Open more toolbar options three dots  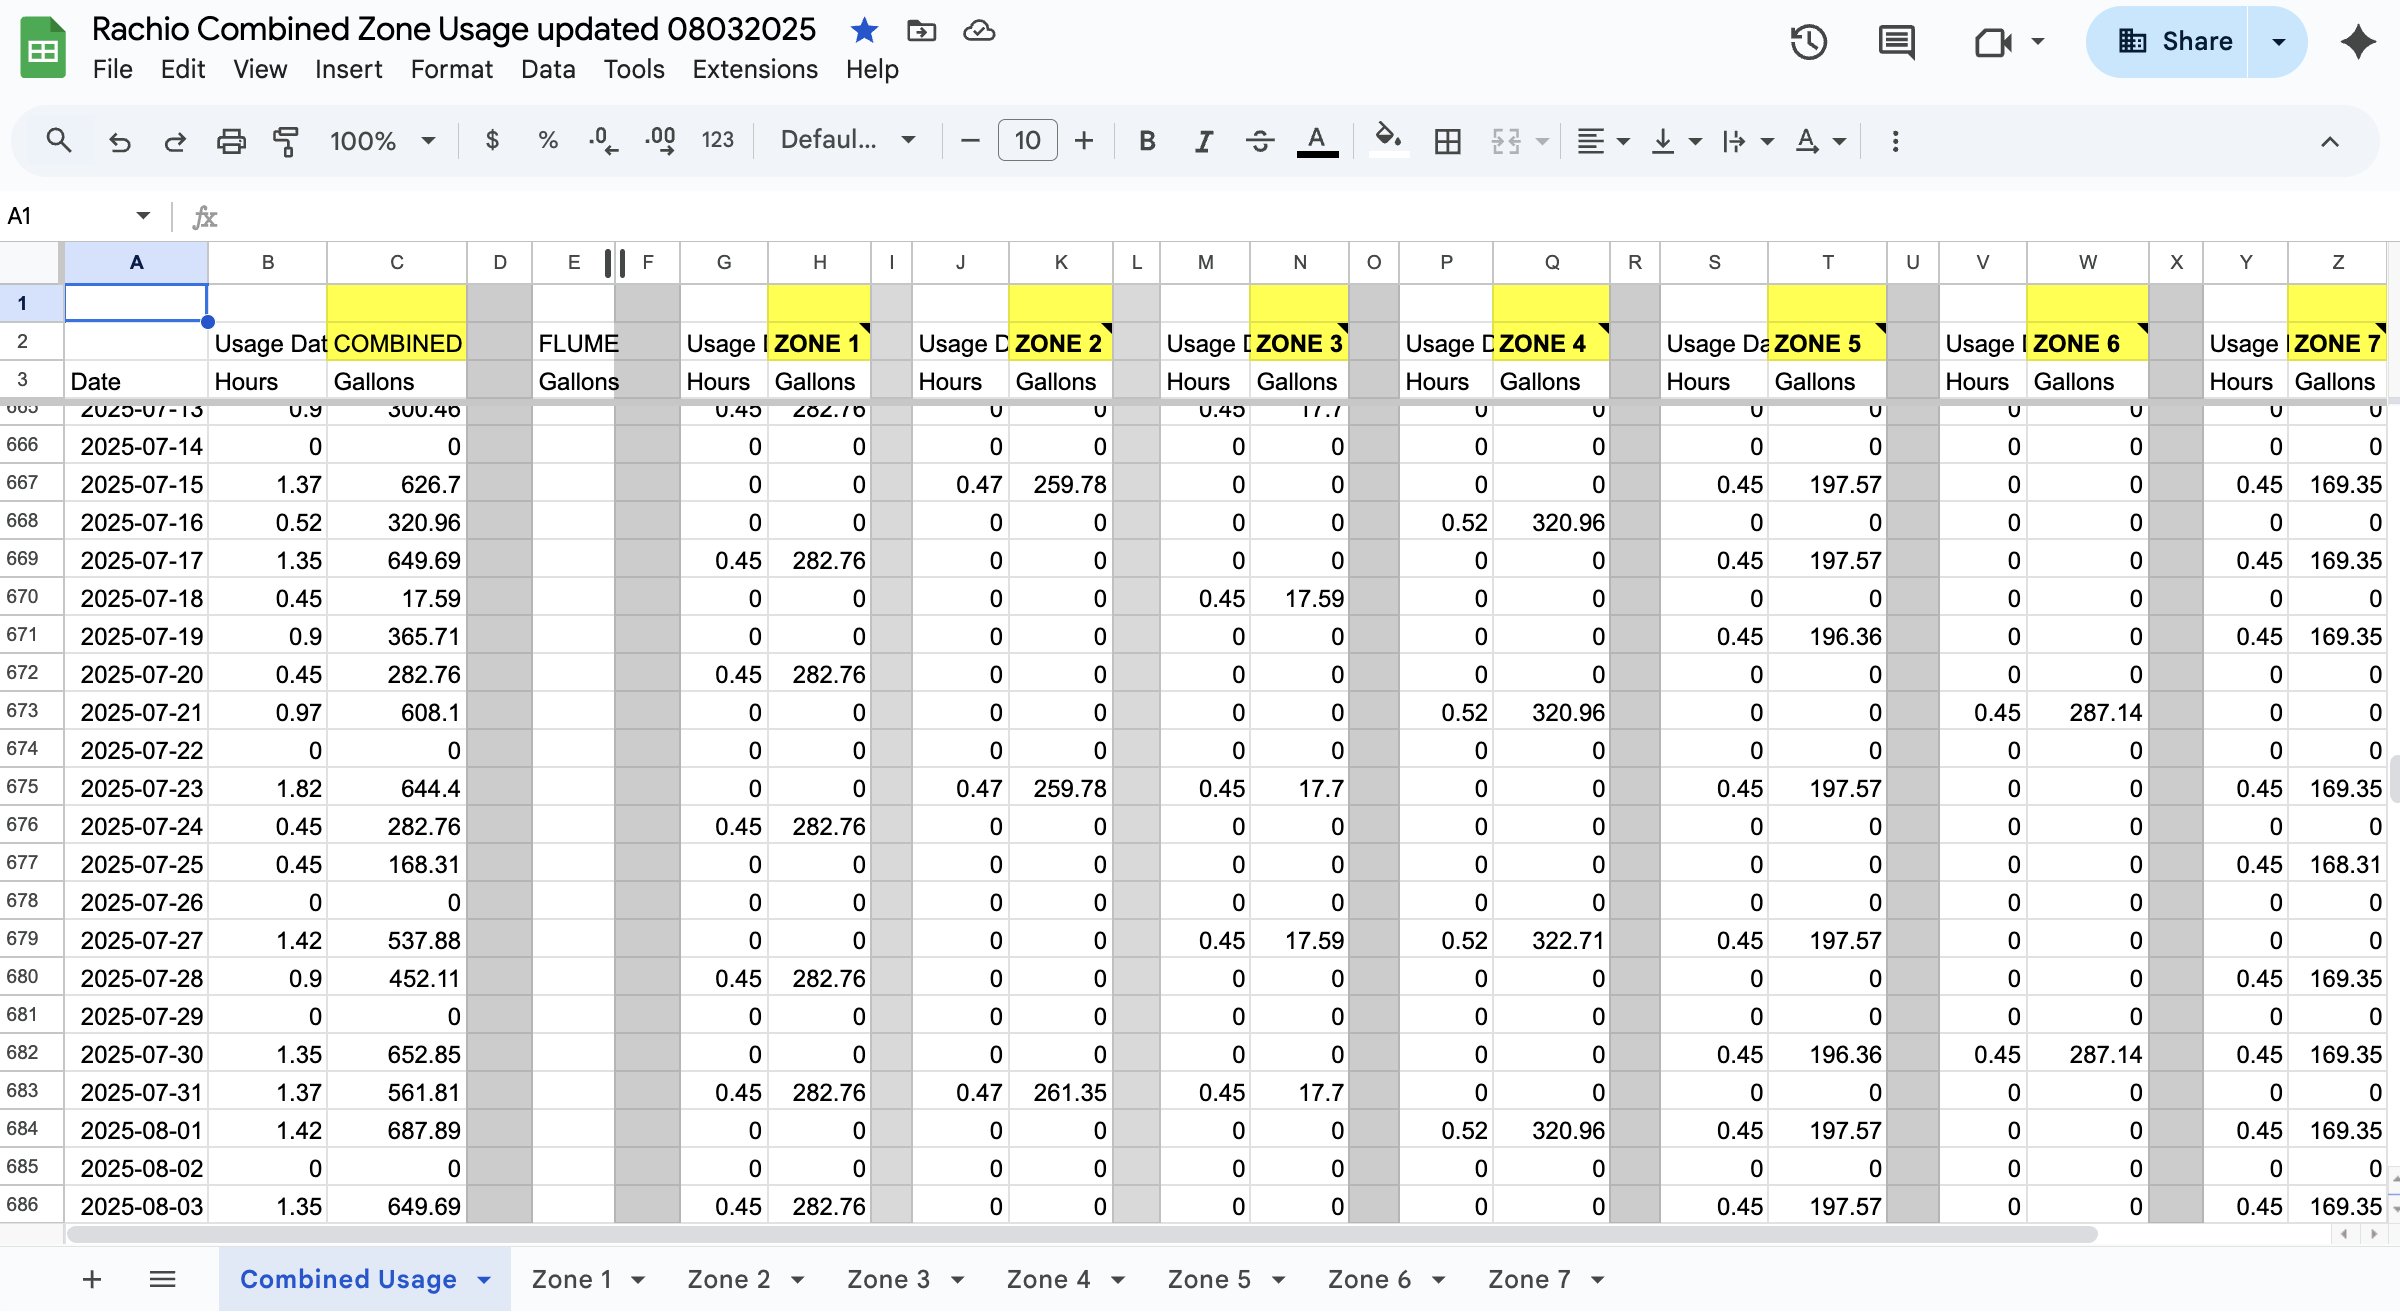tap(1895, 141)
